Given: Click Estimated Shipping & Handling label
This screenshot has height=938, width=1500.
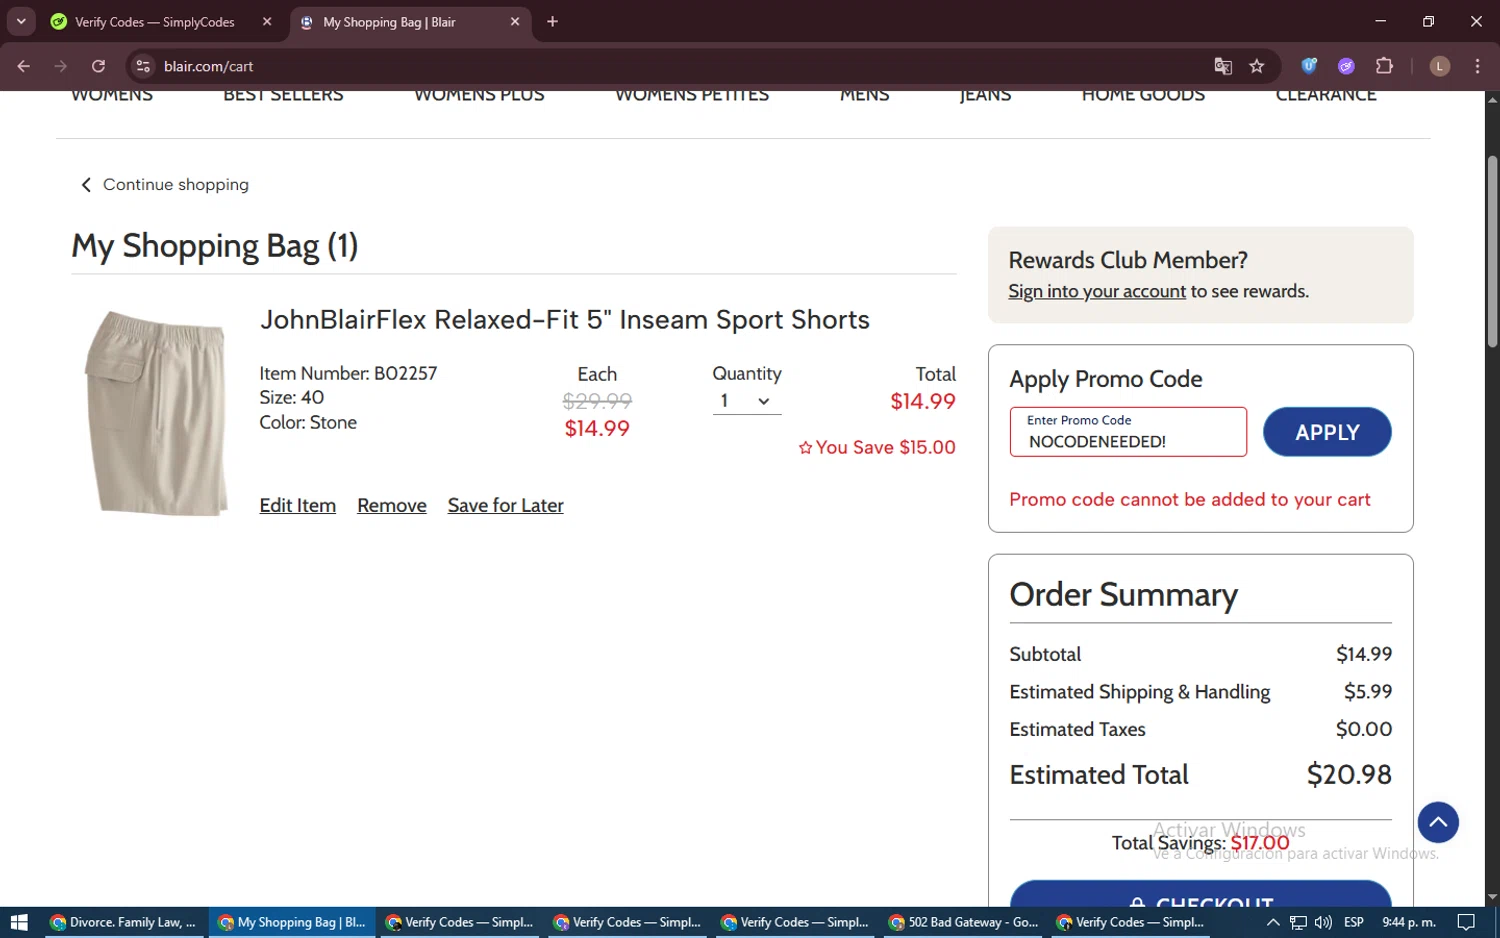Looking at the screenshot, I should pos(1139,692).
